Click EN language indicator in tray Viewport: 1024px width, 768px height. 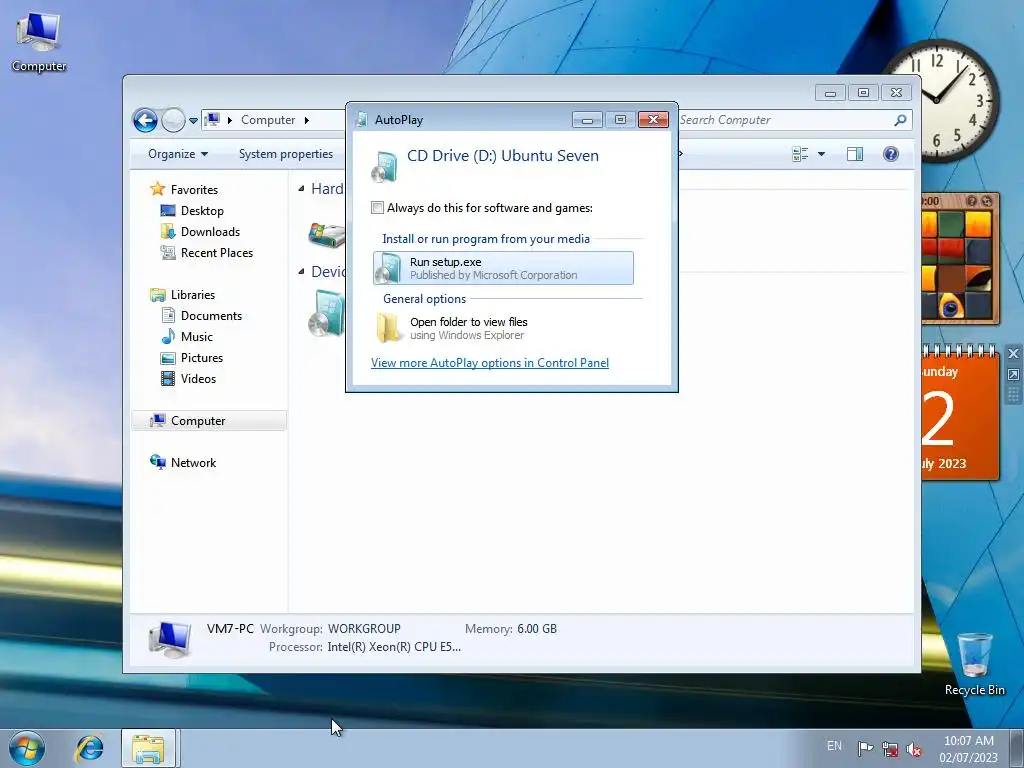click(x=834, y=746)
